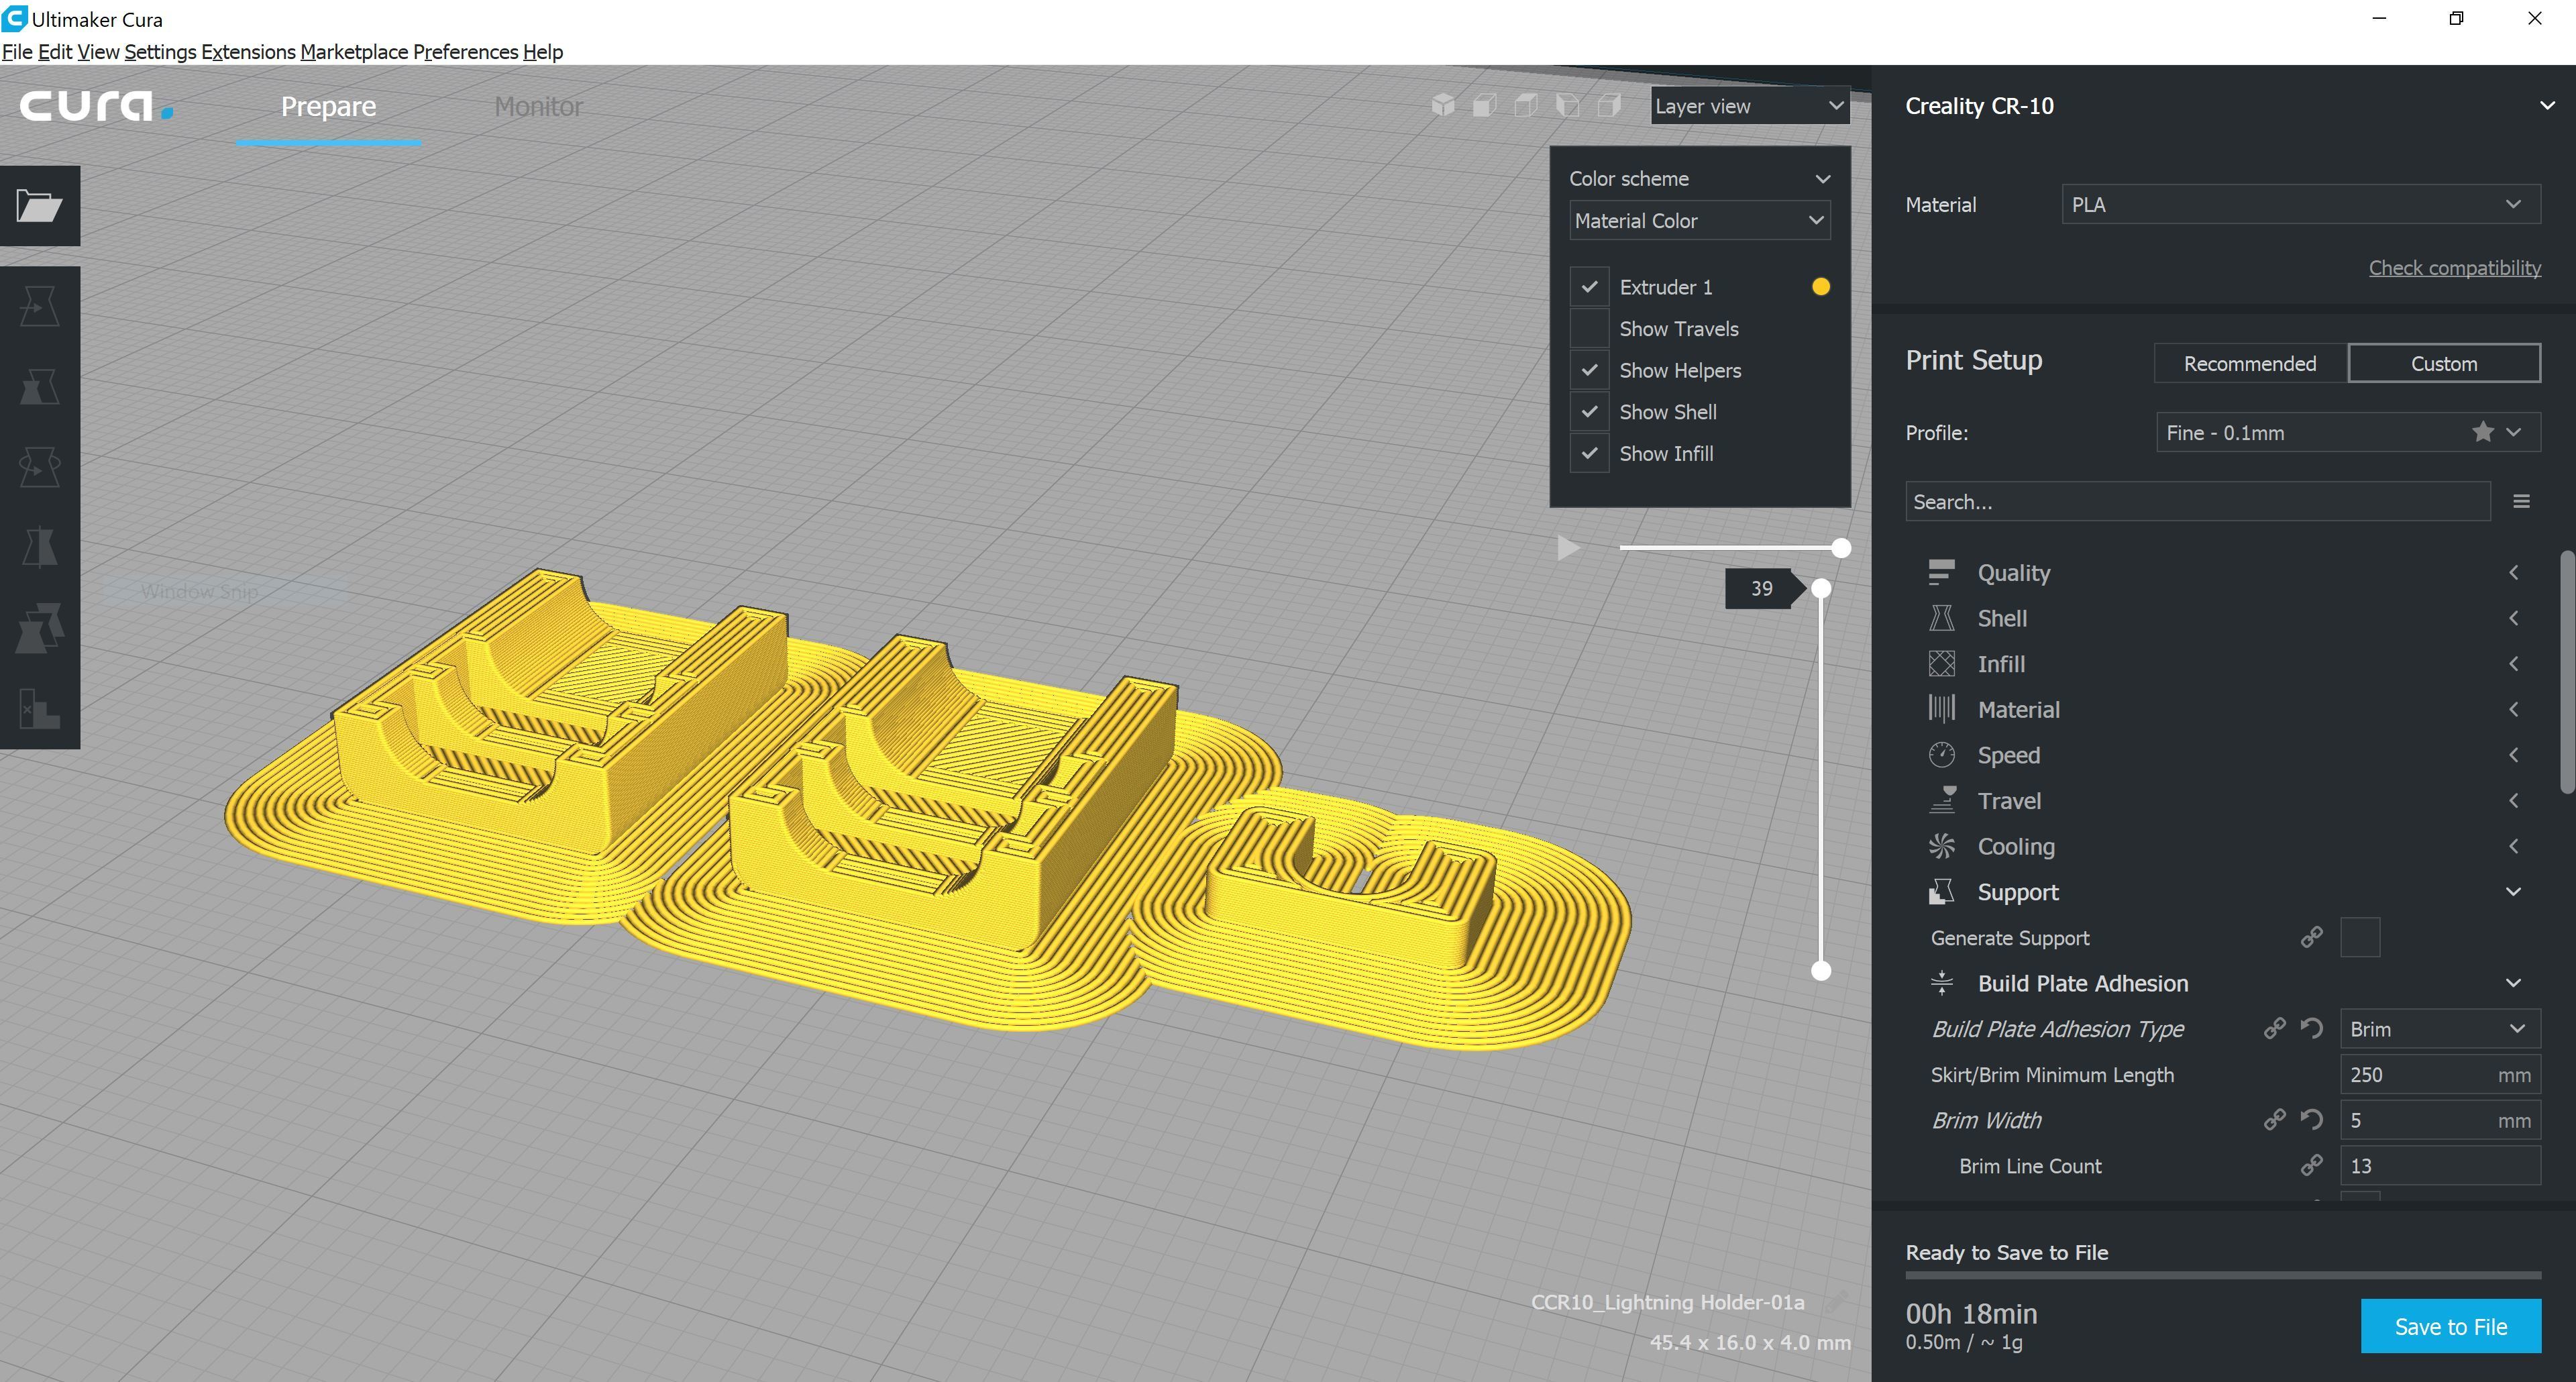Select the Move tool in left toolbar
This screenshot has height=1382, width=2576.
(x=39, y=306)
